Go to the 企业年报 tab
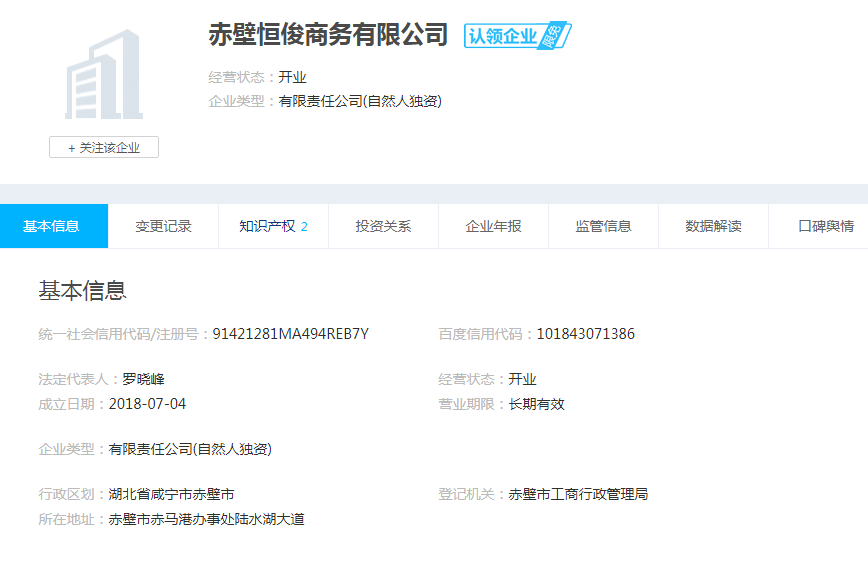Viewport: 868px width, 586px height. [493, 226]
